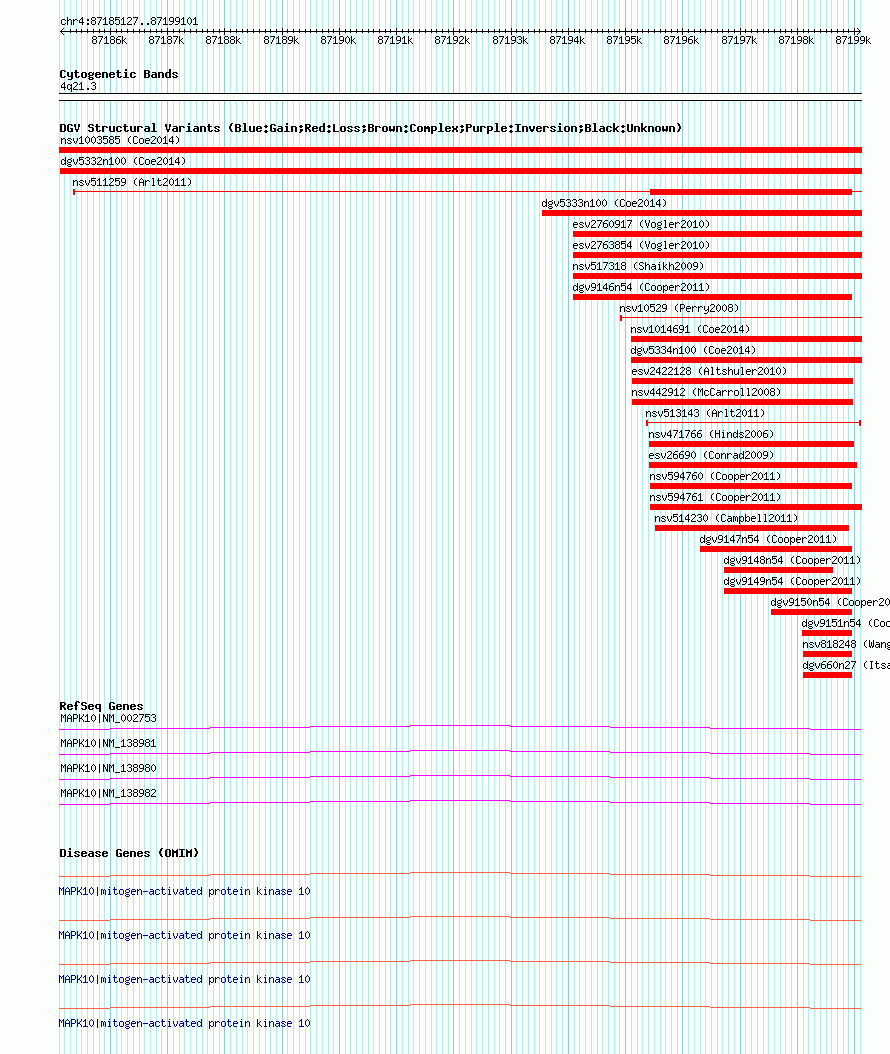Click the Disease Genes (OMIM) track title

(x=129, y=853)
